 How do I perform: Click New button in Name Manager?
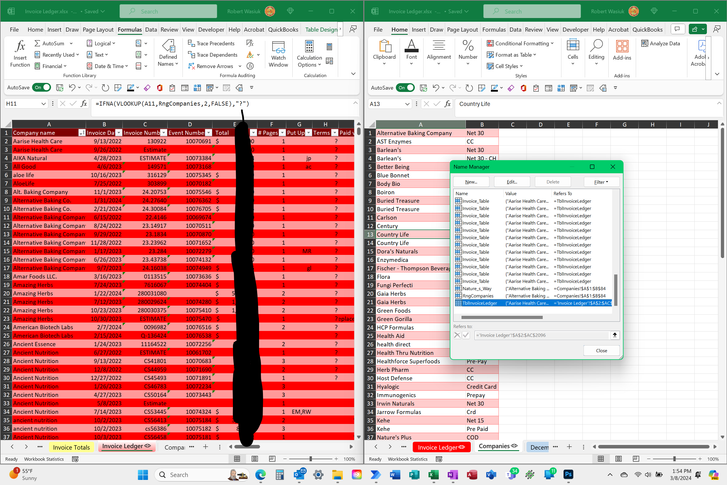pos(471,182)
